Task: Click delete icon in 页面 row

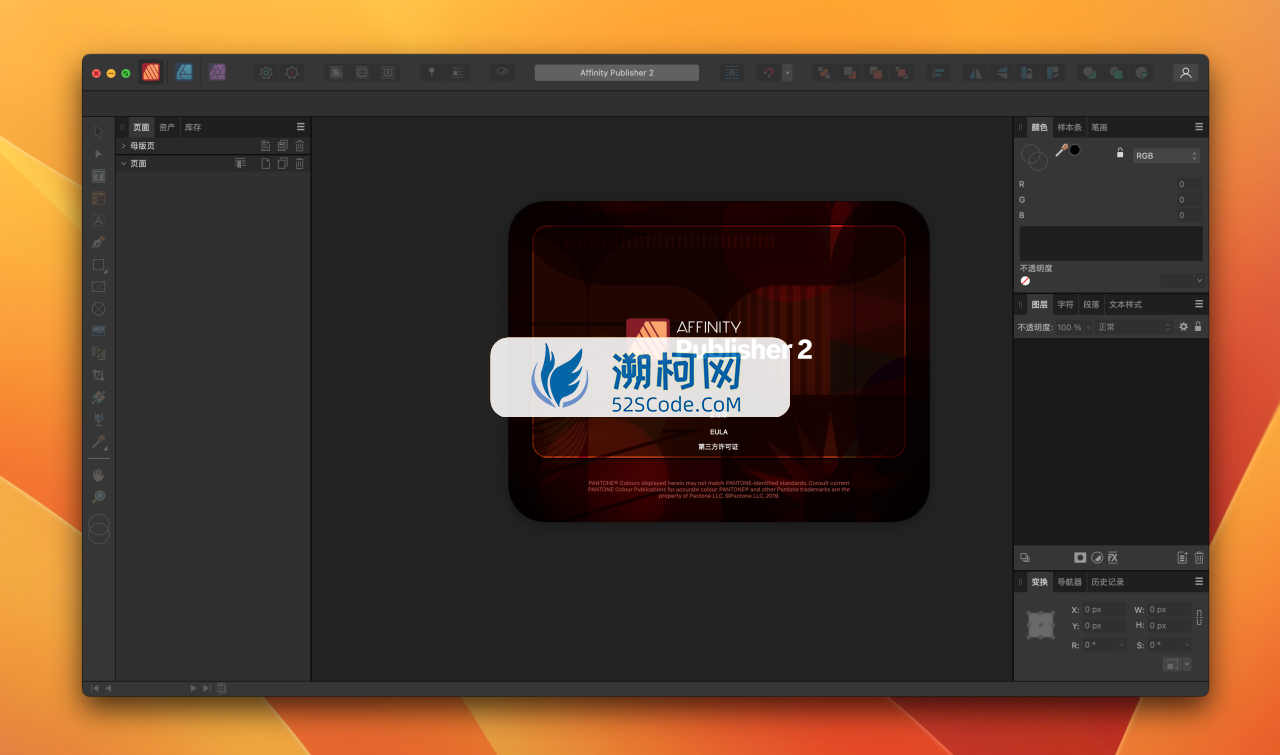Action: coord(300,163)
